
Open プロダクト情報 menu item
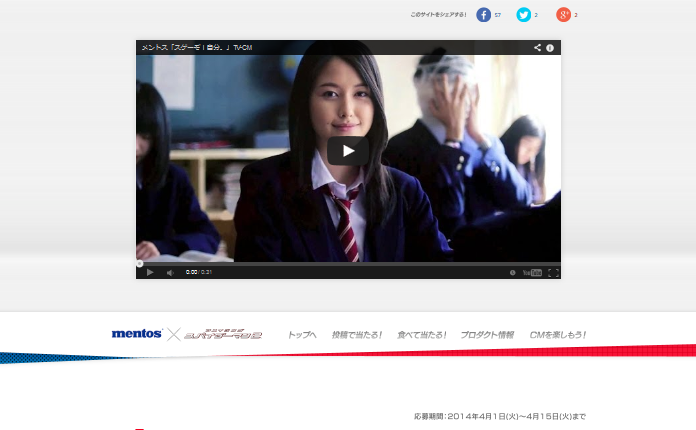pos(487,335)
